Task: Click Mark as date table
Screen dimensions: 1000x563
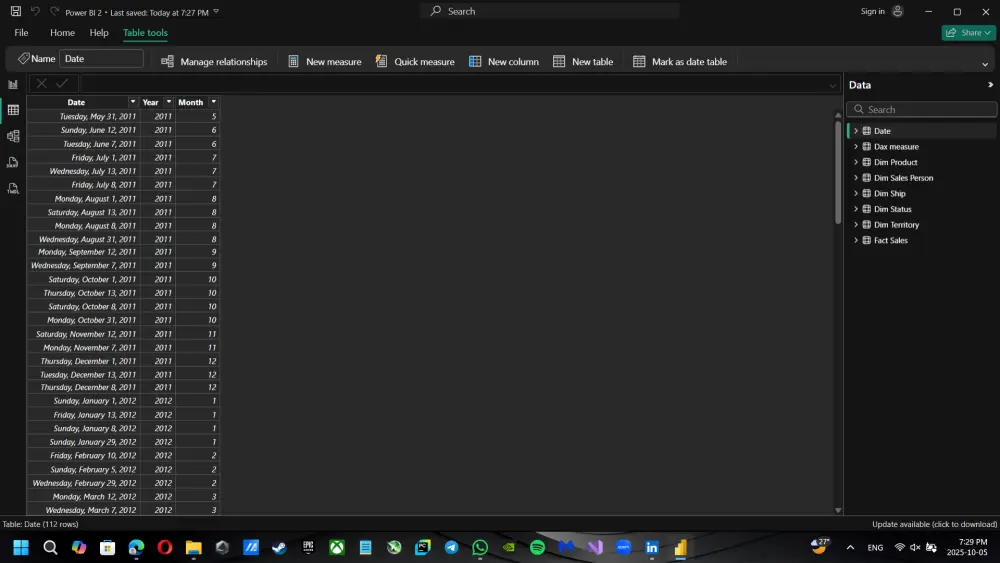Action: tap(680, 61)
